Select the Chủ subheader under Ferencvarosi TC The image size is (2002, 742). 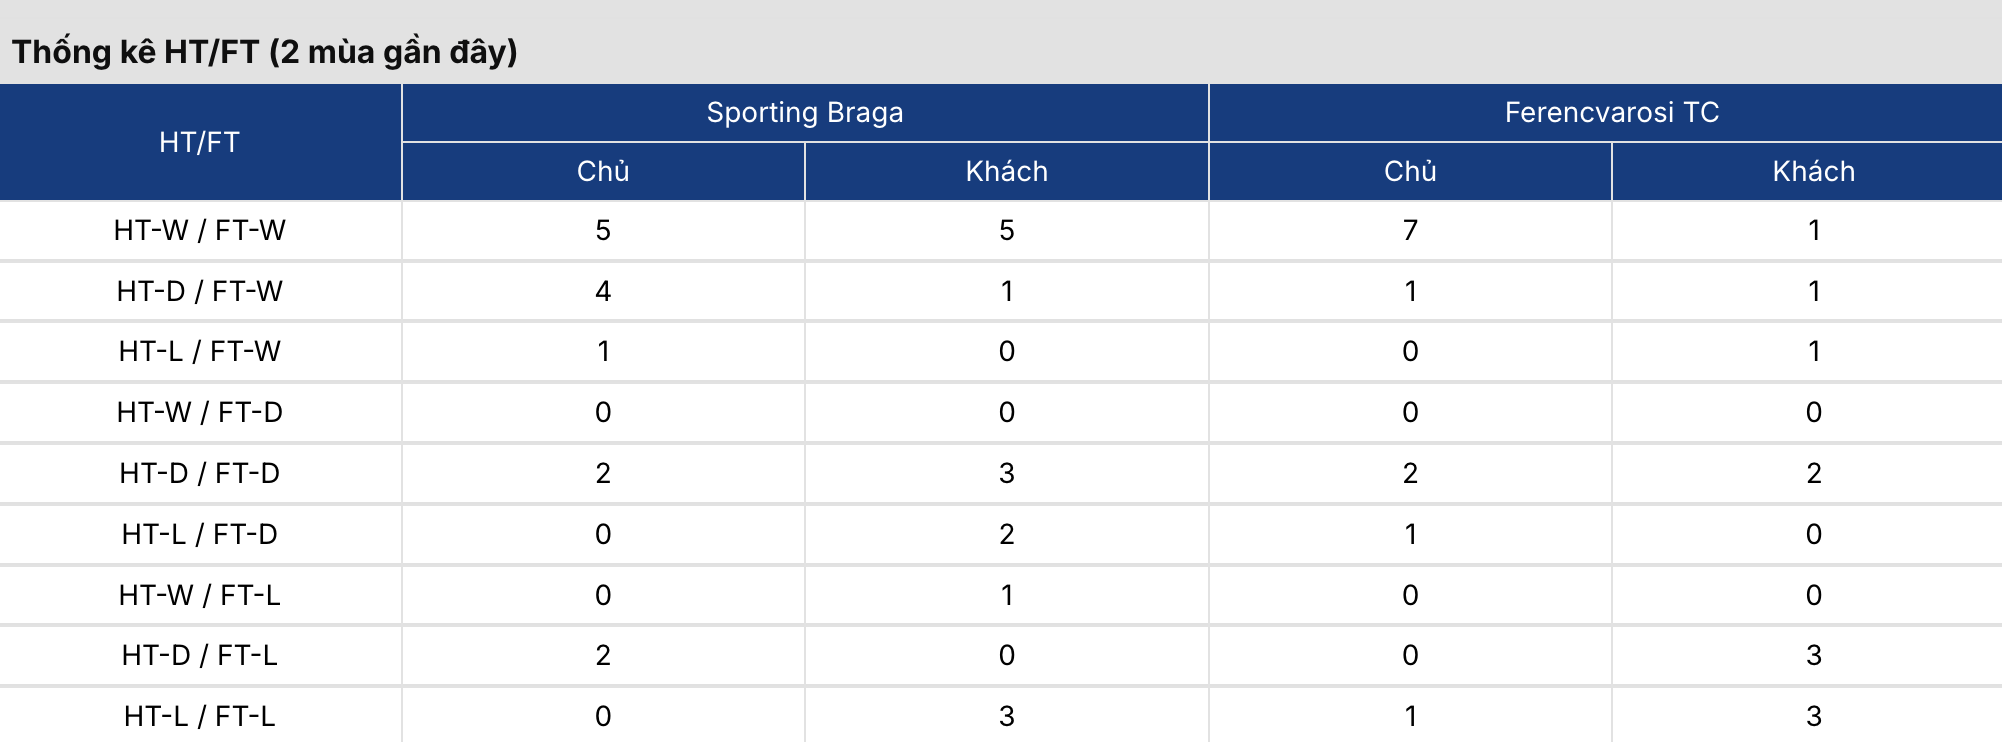(x=1410, y=172)
